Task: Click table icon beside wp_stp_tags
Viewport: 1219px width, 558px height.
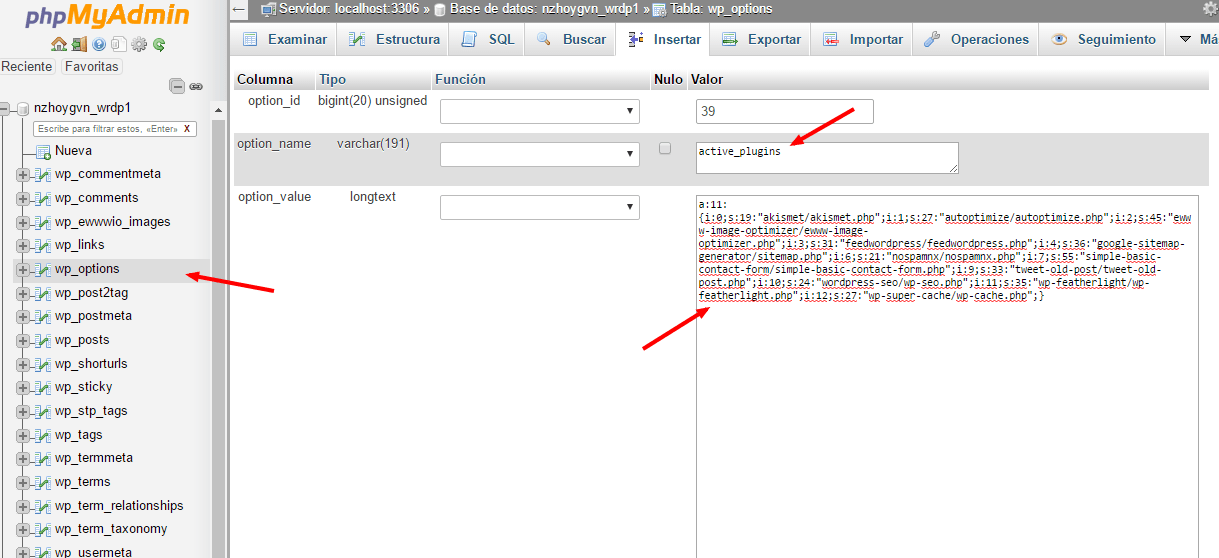Action: pyautogui.click(x=42, y=411)
